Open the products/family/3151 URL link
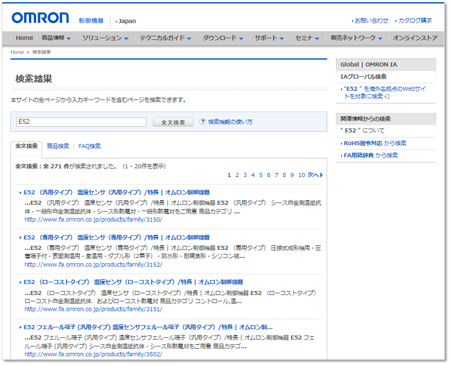This screenshot has height=365, width=450. 93,309
